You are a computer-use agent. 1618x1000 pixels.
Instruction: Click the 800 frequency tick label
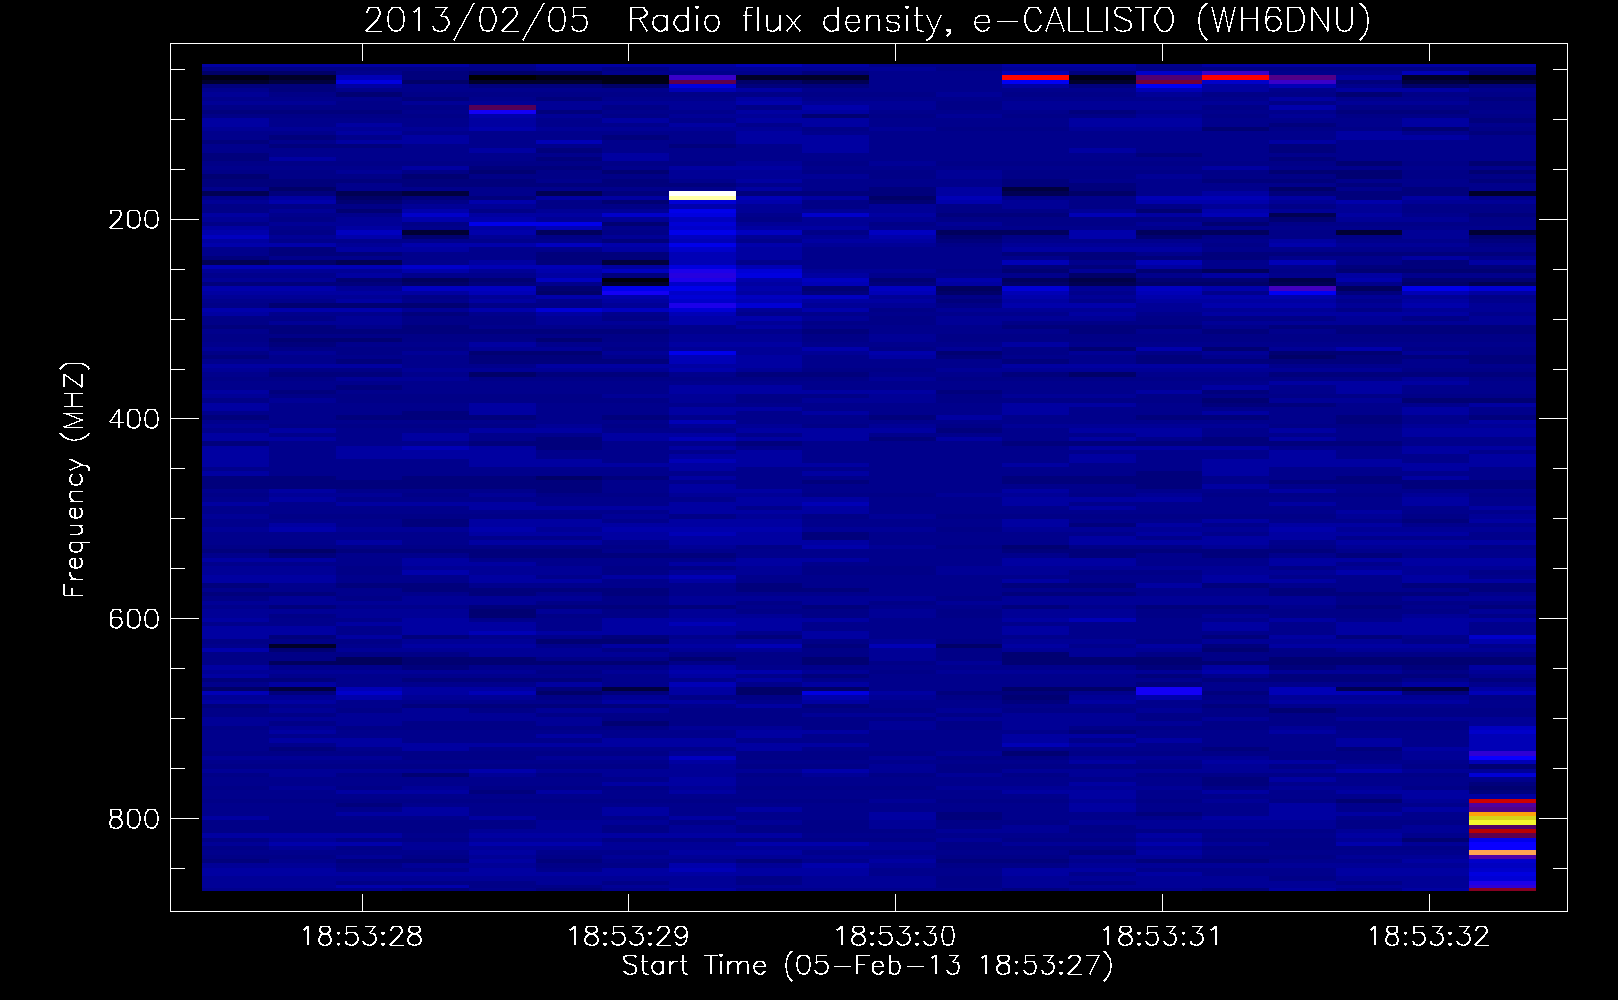tap(134, 819)
